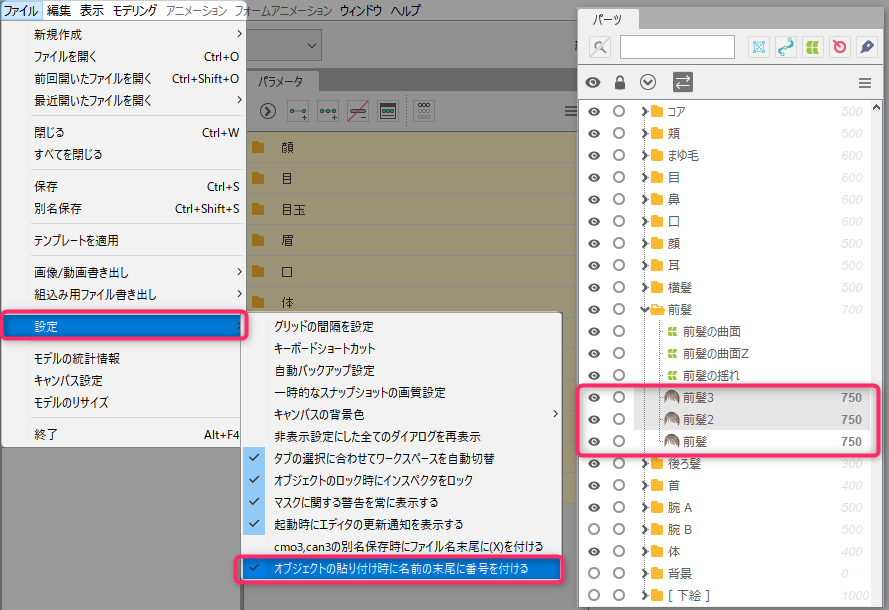Expand the [ 下絵 ] folder
The image size is (889, 610).
click(644, 595)
